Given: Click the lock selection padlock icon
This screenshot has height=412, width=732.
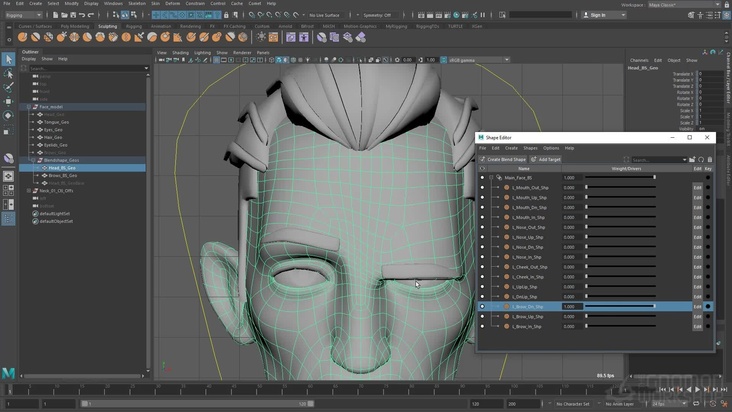Looking at the screenshot, I should pos(226,15).
